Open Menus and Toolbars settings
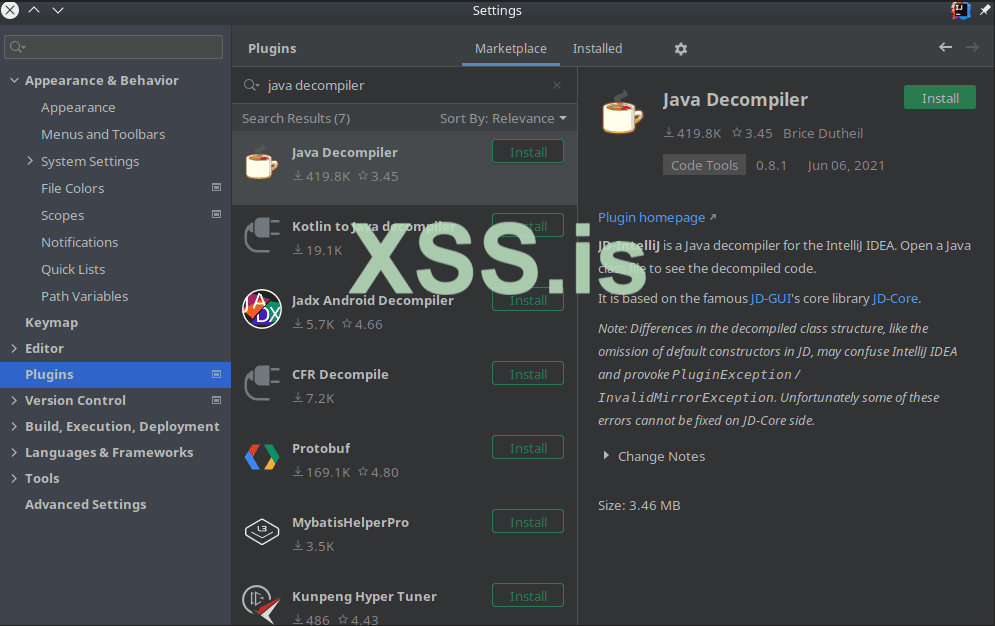 [103, 134]
